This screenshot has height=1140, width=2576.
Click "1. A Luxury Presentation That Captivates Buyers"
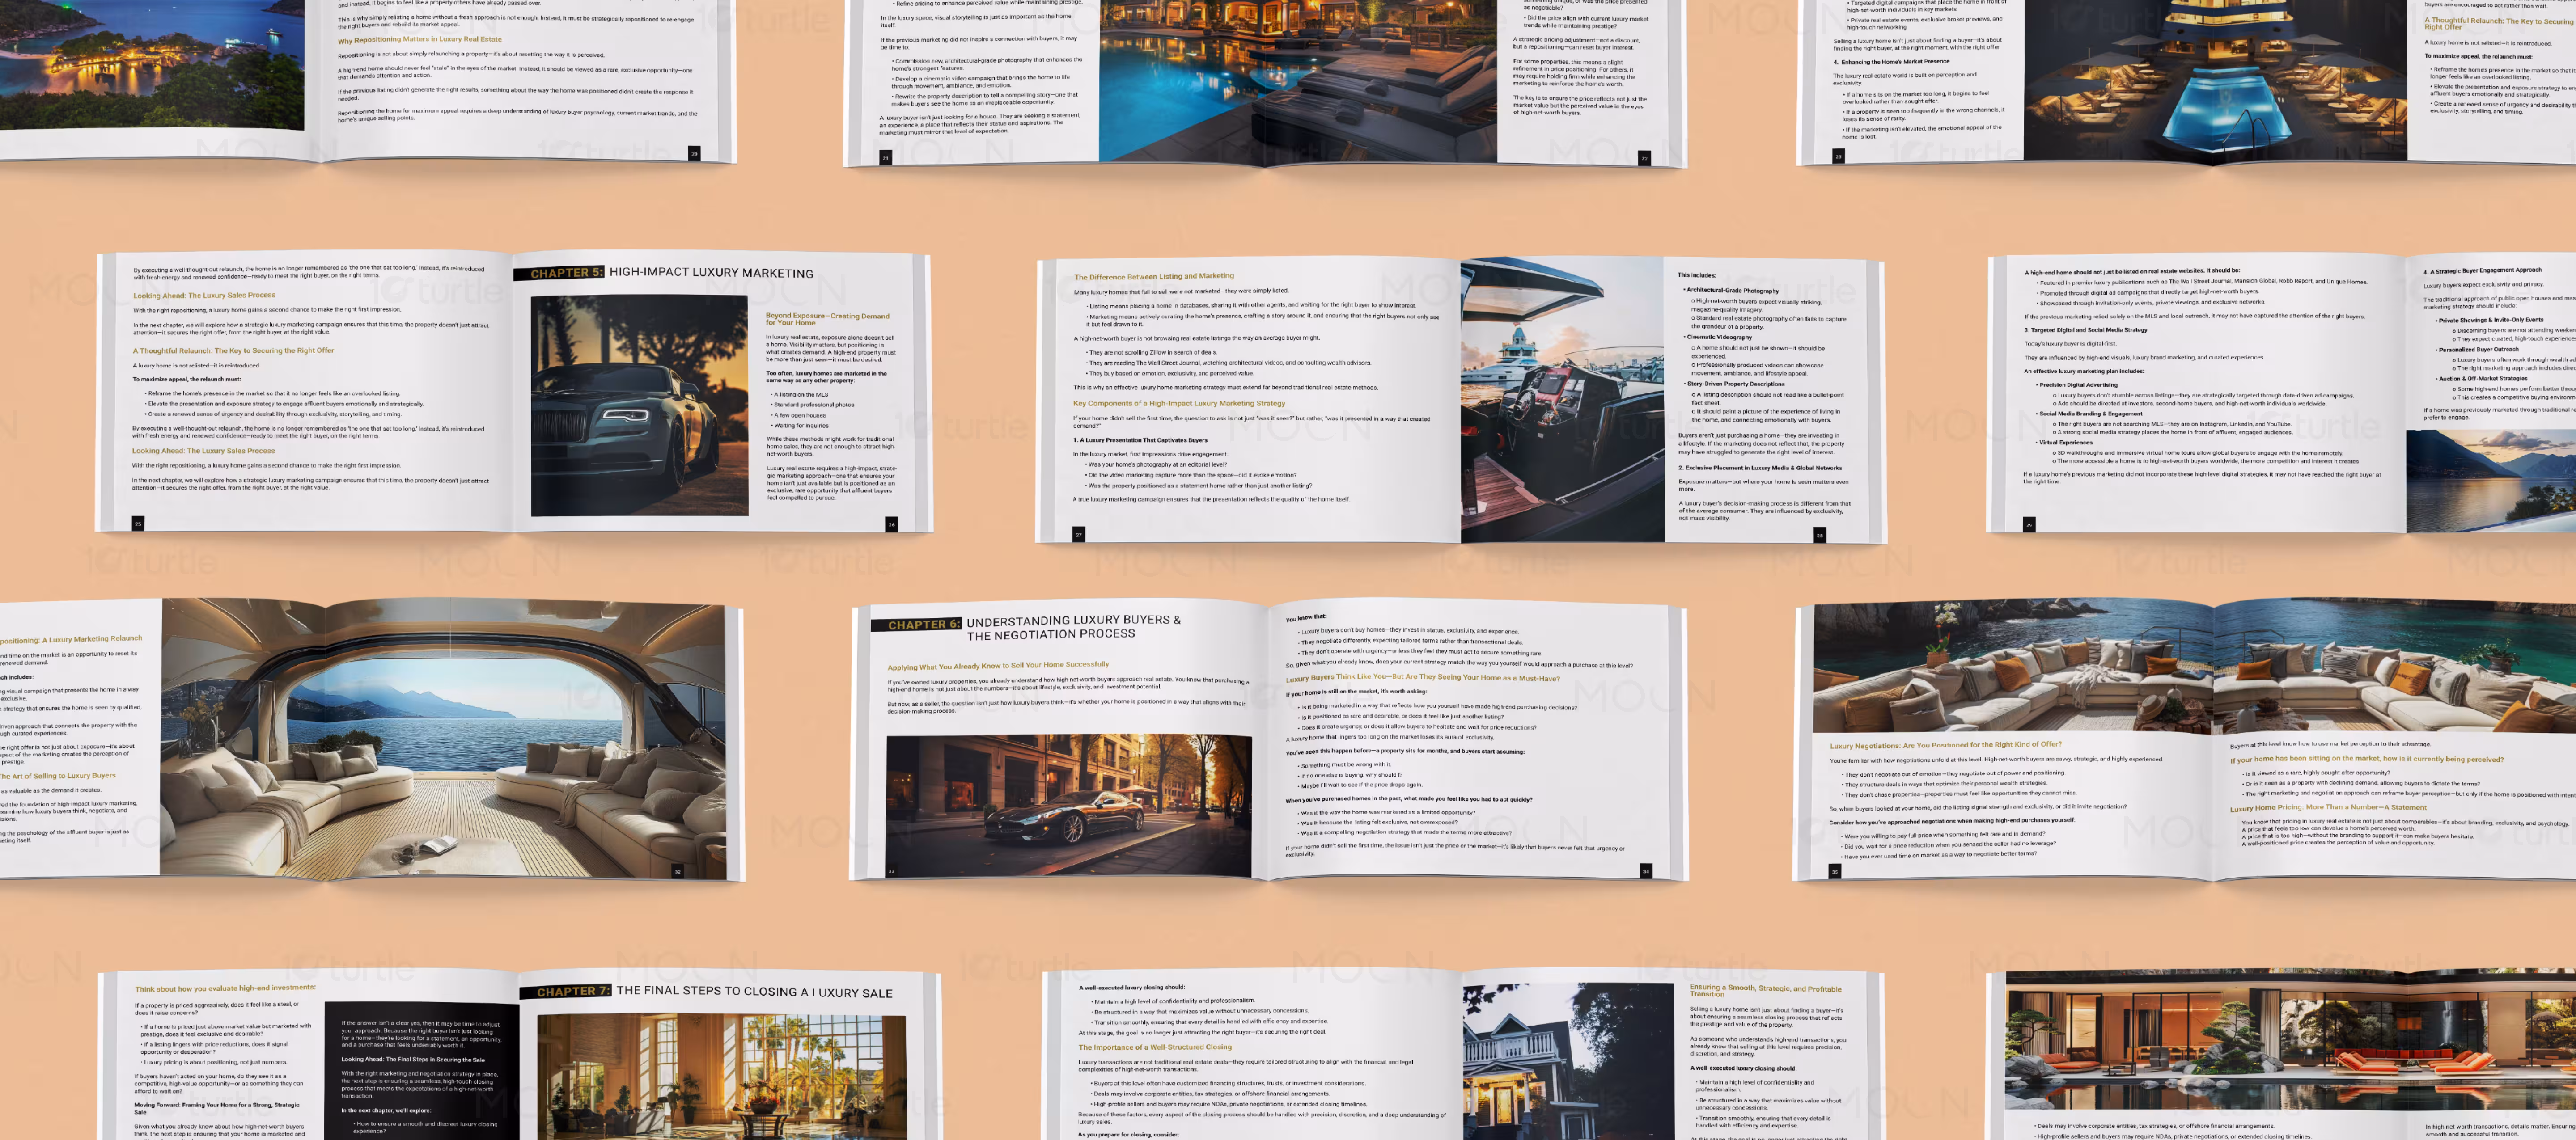[1140, 440]
